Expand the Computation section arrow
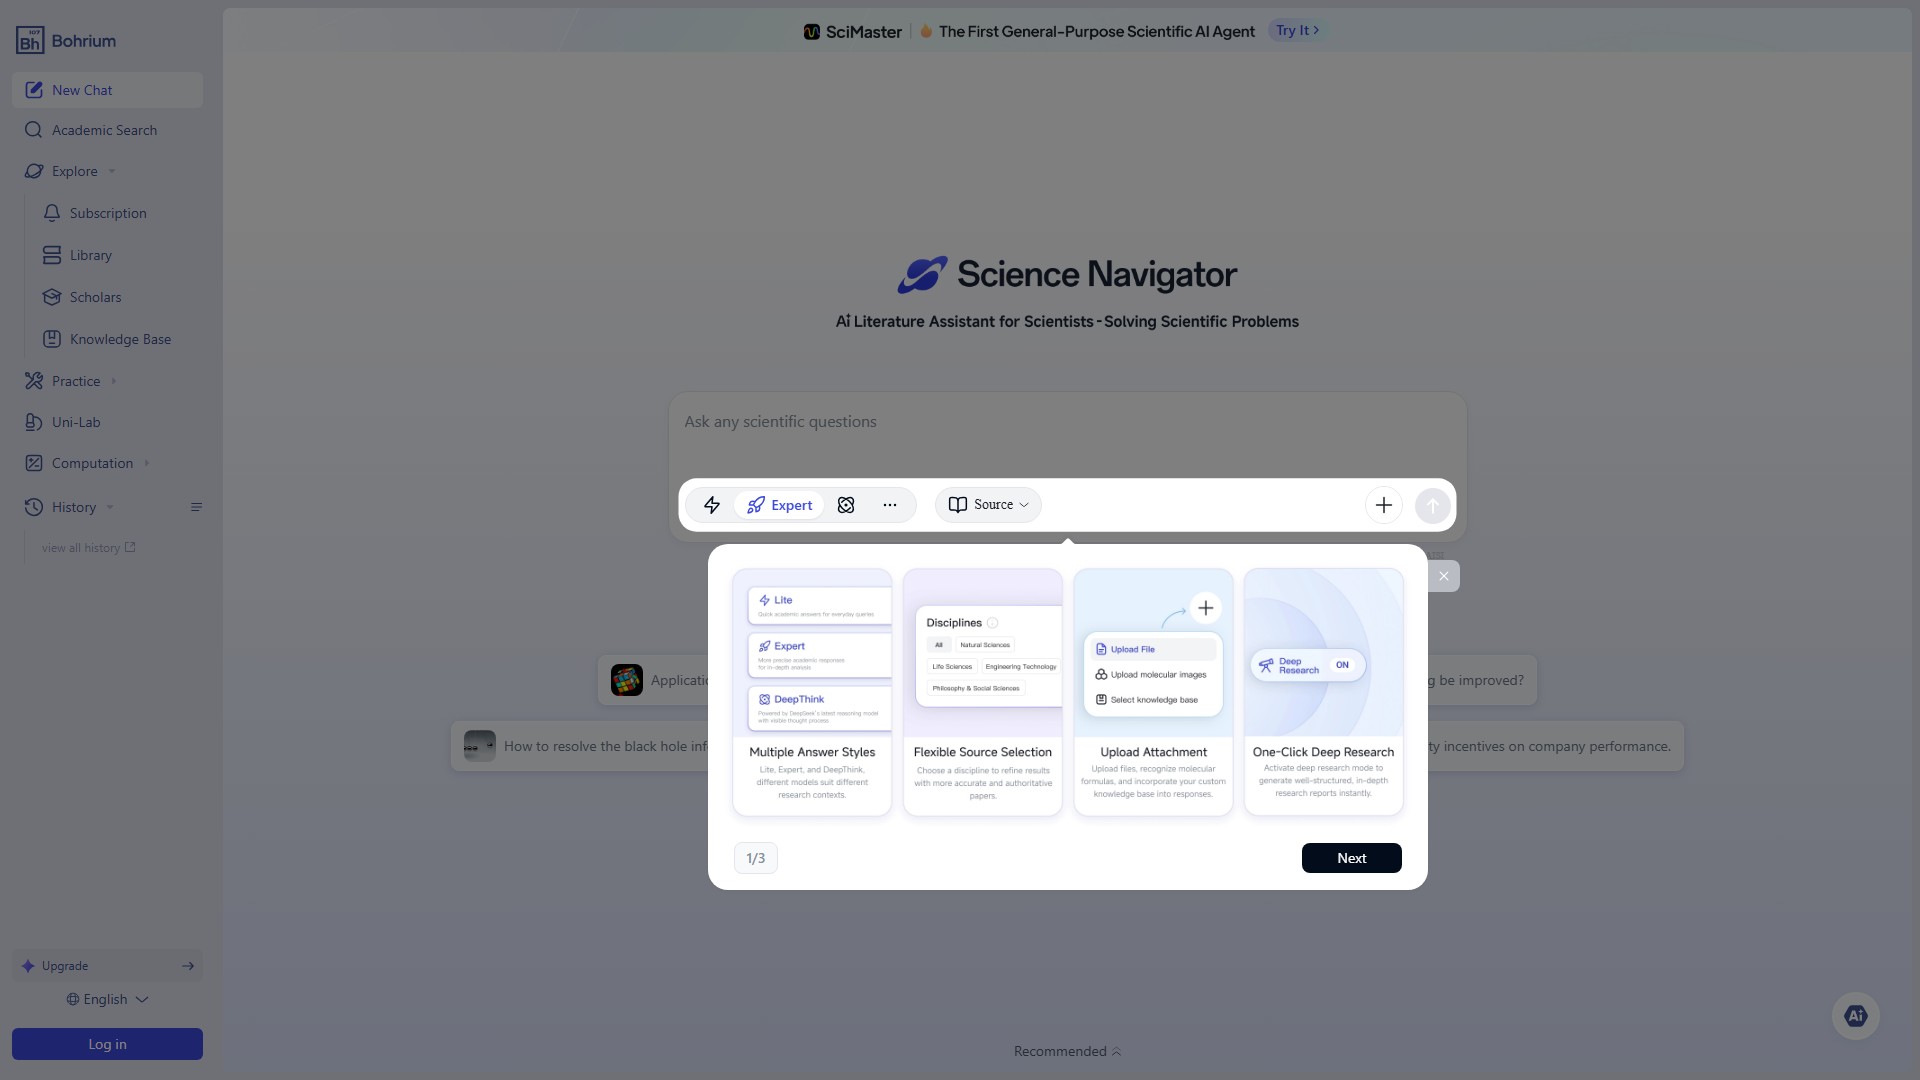 click(x=147, y=463)
